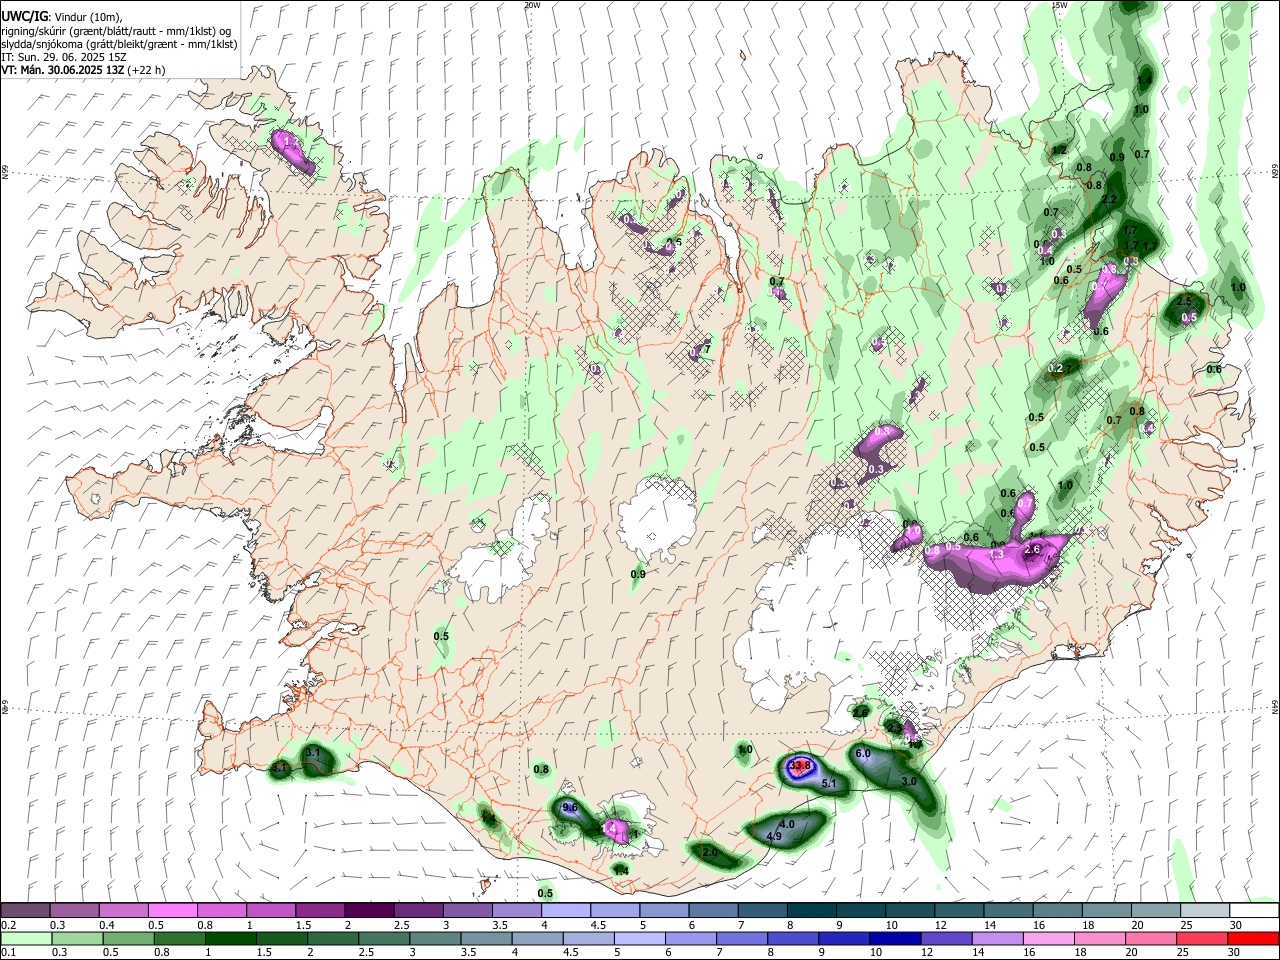Click the VT: Mán. 30.06.2025 13Z (+22 h) line

[x=84, y=70]
